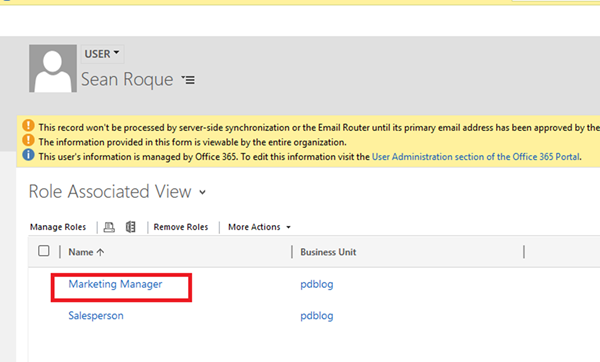
Task: Expand More Actions menu
Action: coord(259,227)
